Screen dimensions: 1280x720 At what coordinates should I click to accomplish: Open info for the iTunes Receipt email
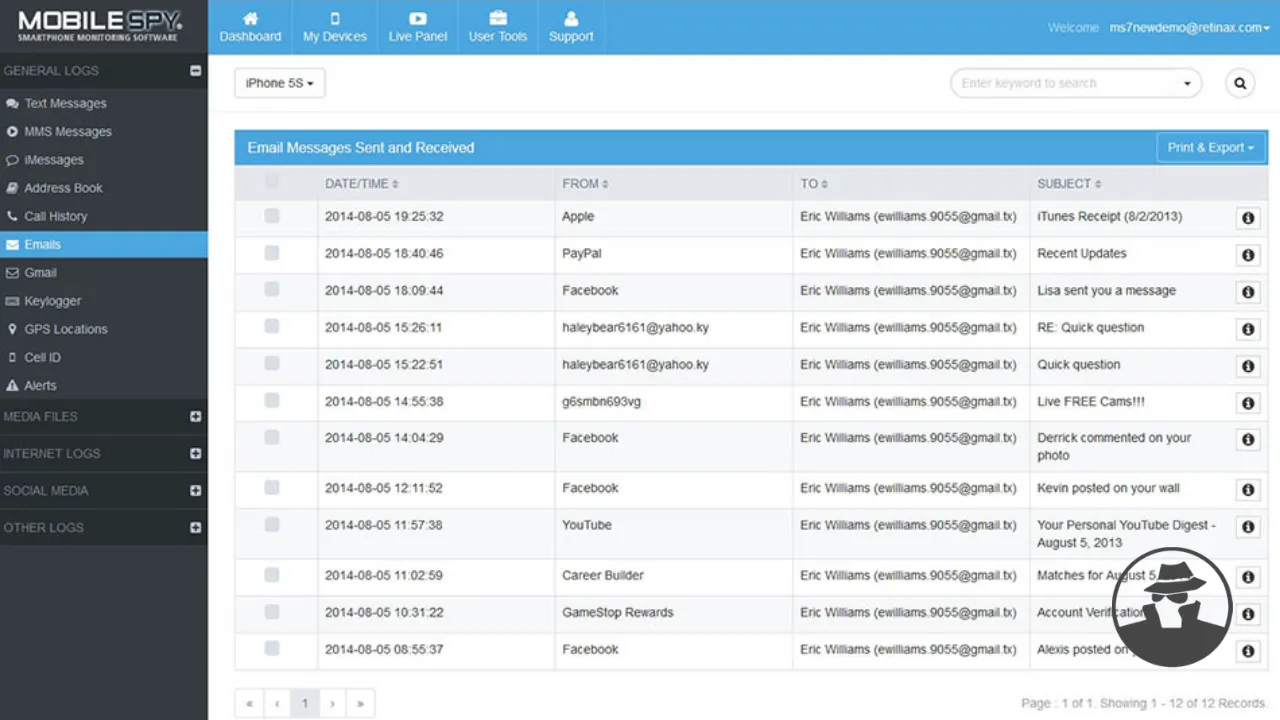click(1247, 218)
